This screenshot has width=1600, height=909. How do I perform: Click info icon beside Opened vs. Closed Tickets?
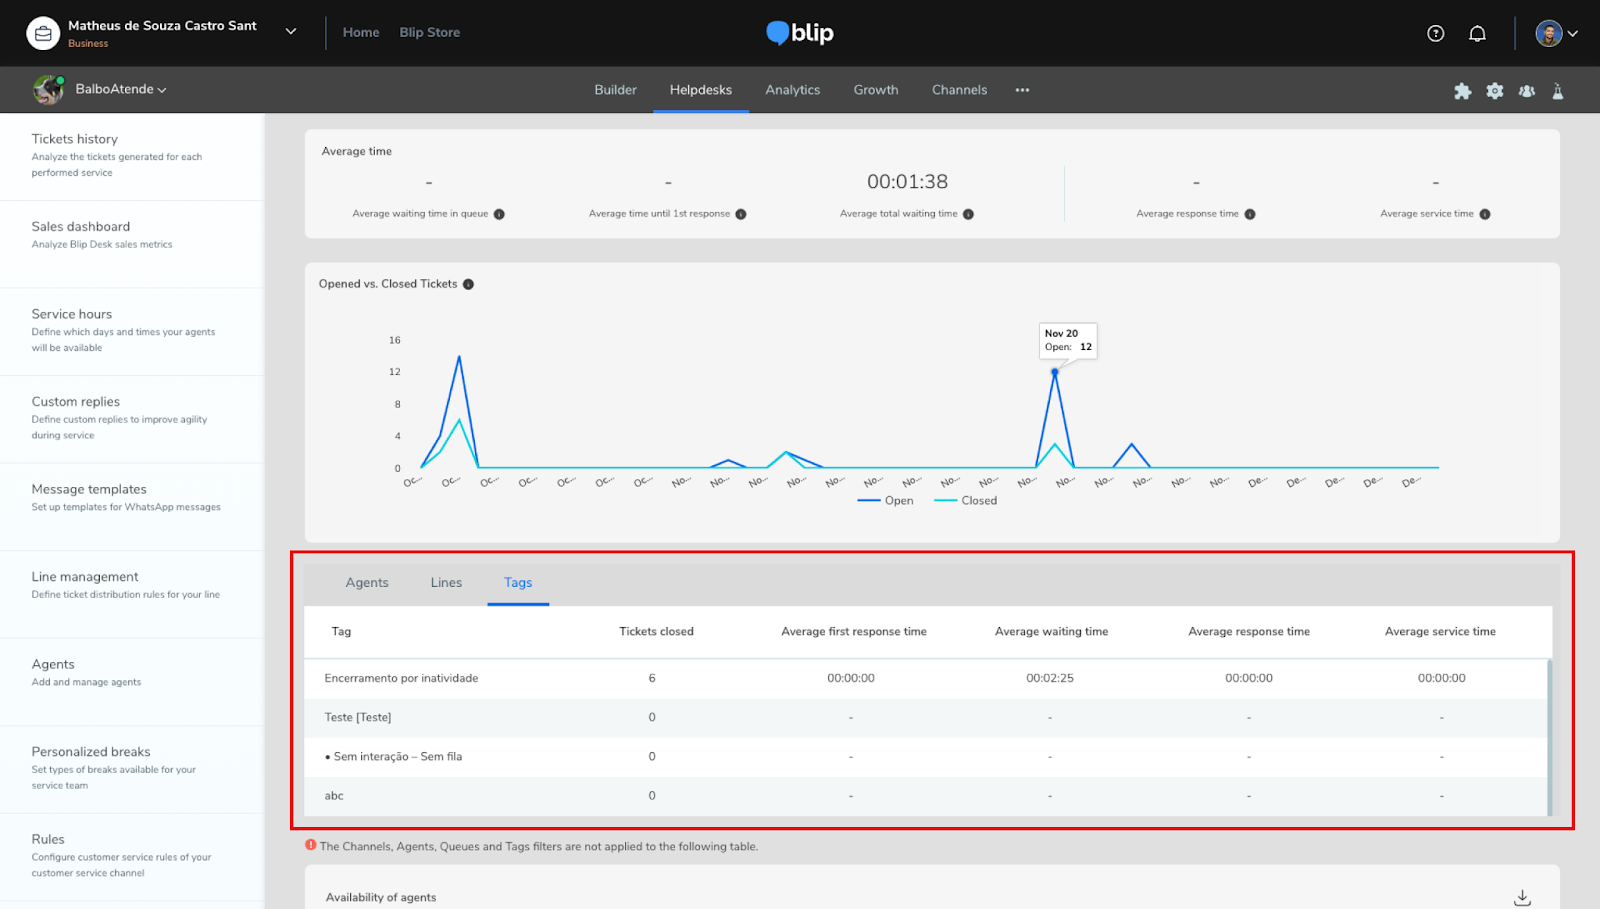pos(468,284)
